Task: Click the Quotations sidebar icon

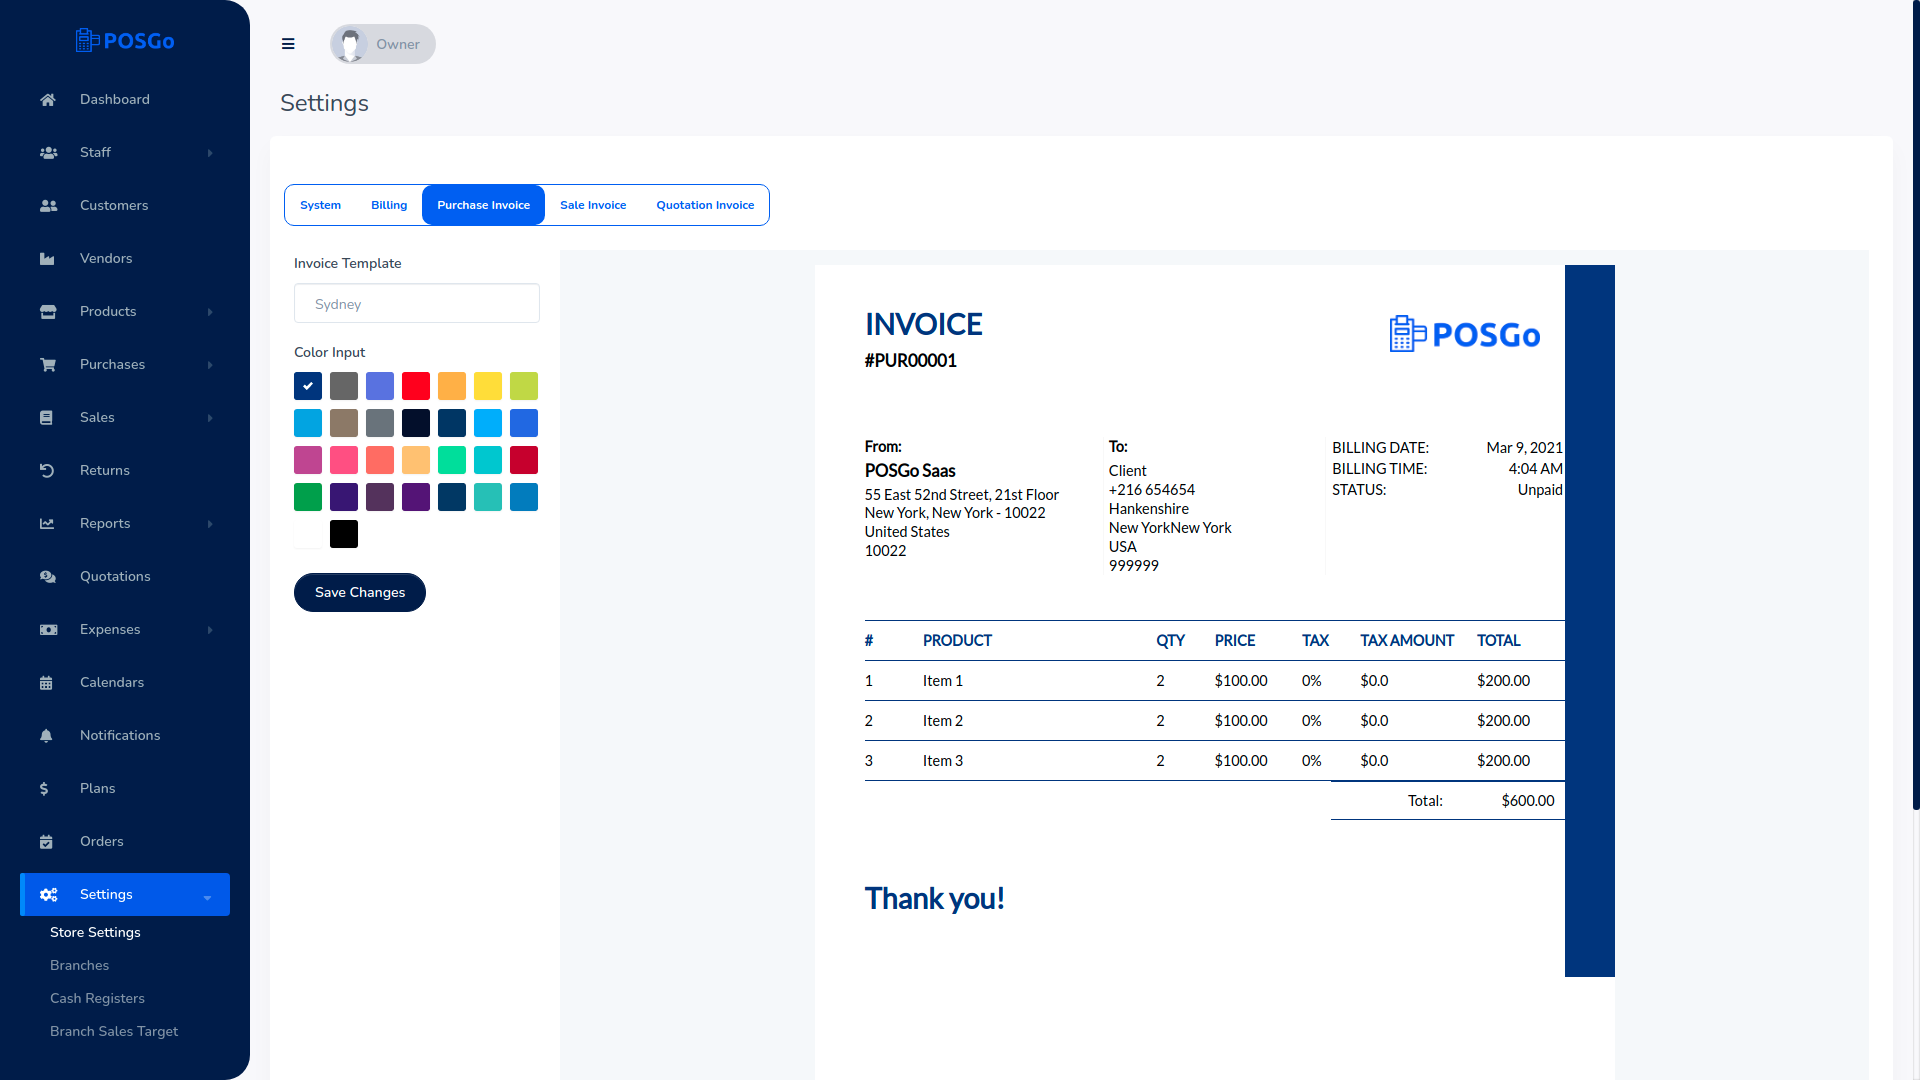Action: pyautogui.click(x=49, y=576)
